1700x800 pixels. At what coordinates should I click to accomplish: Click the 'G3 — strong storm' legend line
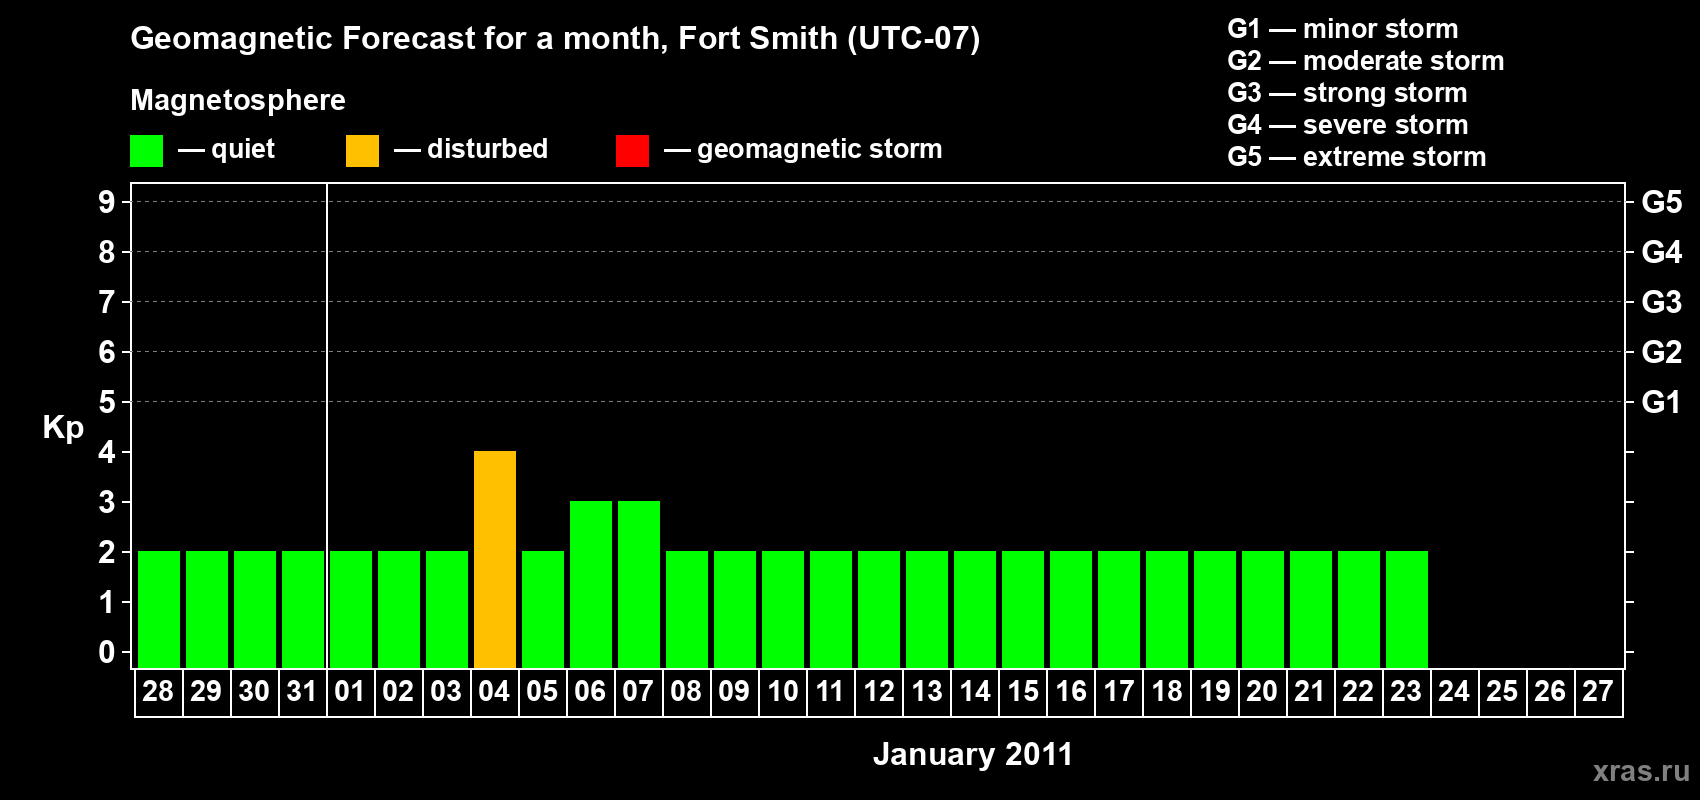coord(1348,93)
